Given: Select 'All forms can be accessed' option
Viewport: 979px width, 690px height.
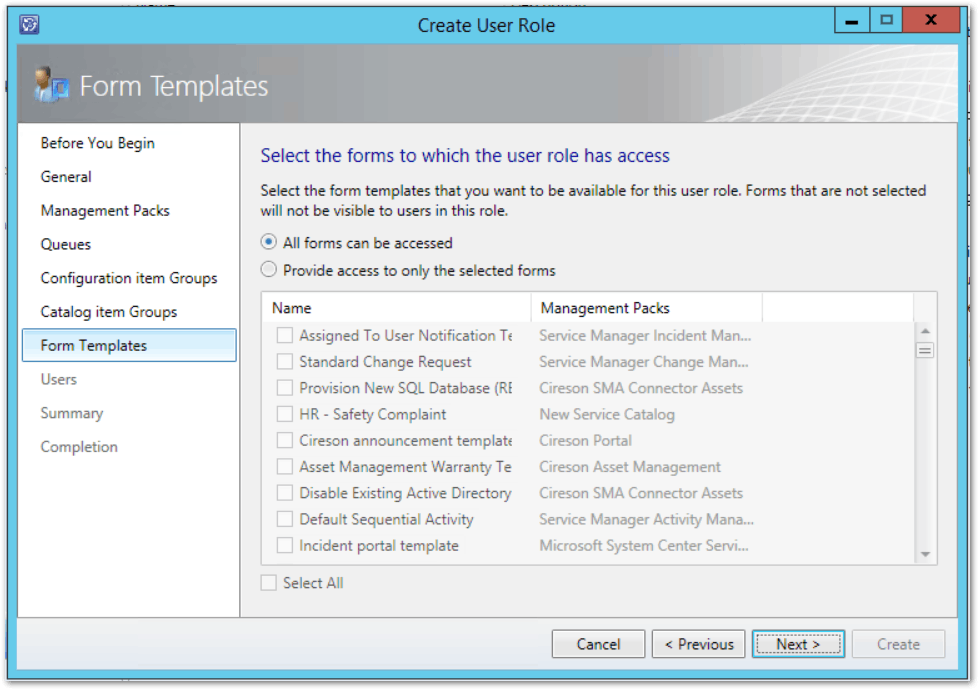Looking at the screenshot, I should point(268,243).
